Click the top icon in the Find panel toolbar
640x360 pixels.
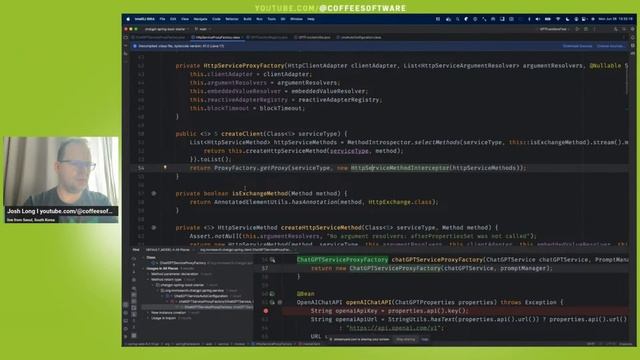click(x=134, y=258)
